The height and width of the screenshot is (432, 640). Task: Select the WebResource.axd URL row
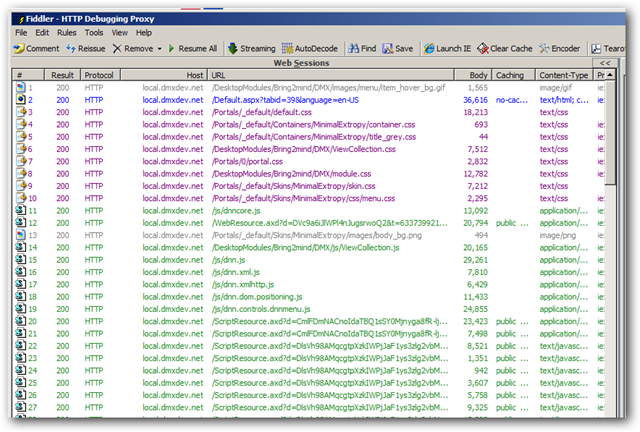[330, 223]
